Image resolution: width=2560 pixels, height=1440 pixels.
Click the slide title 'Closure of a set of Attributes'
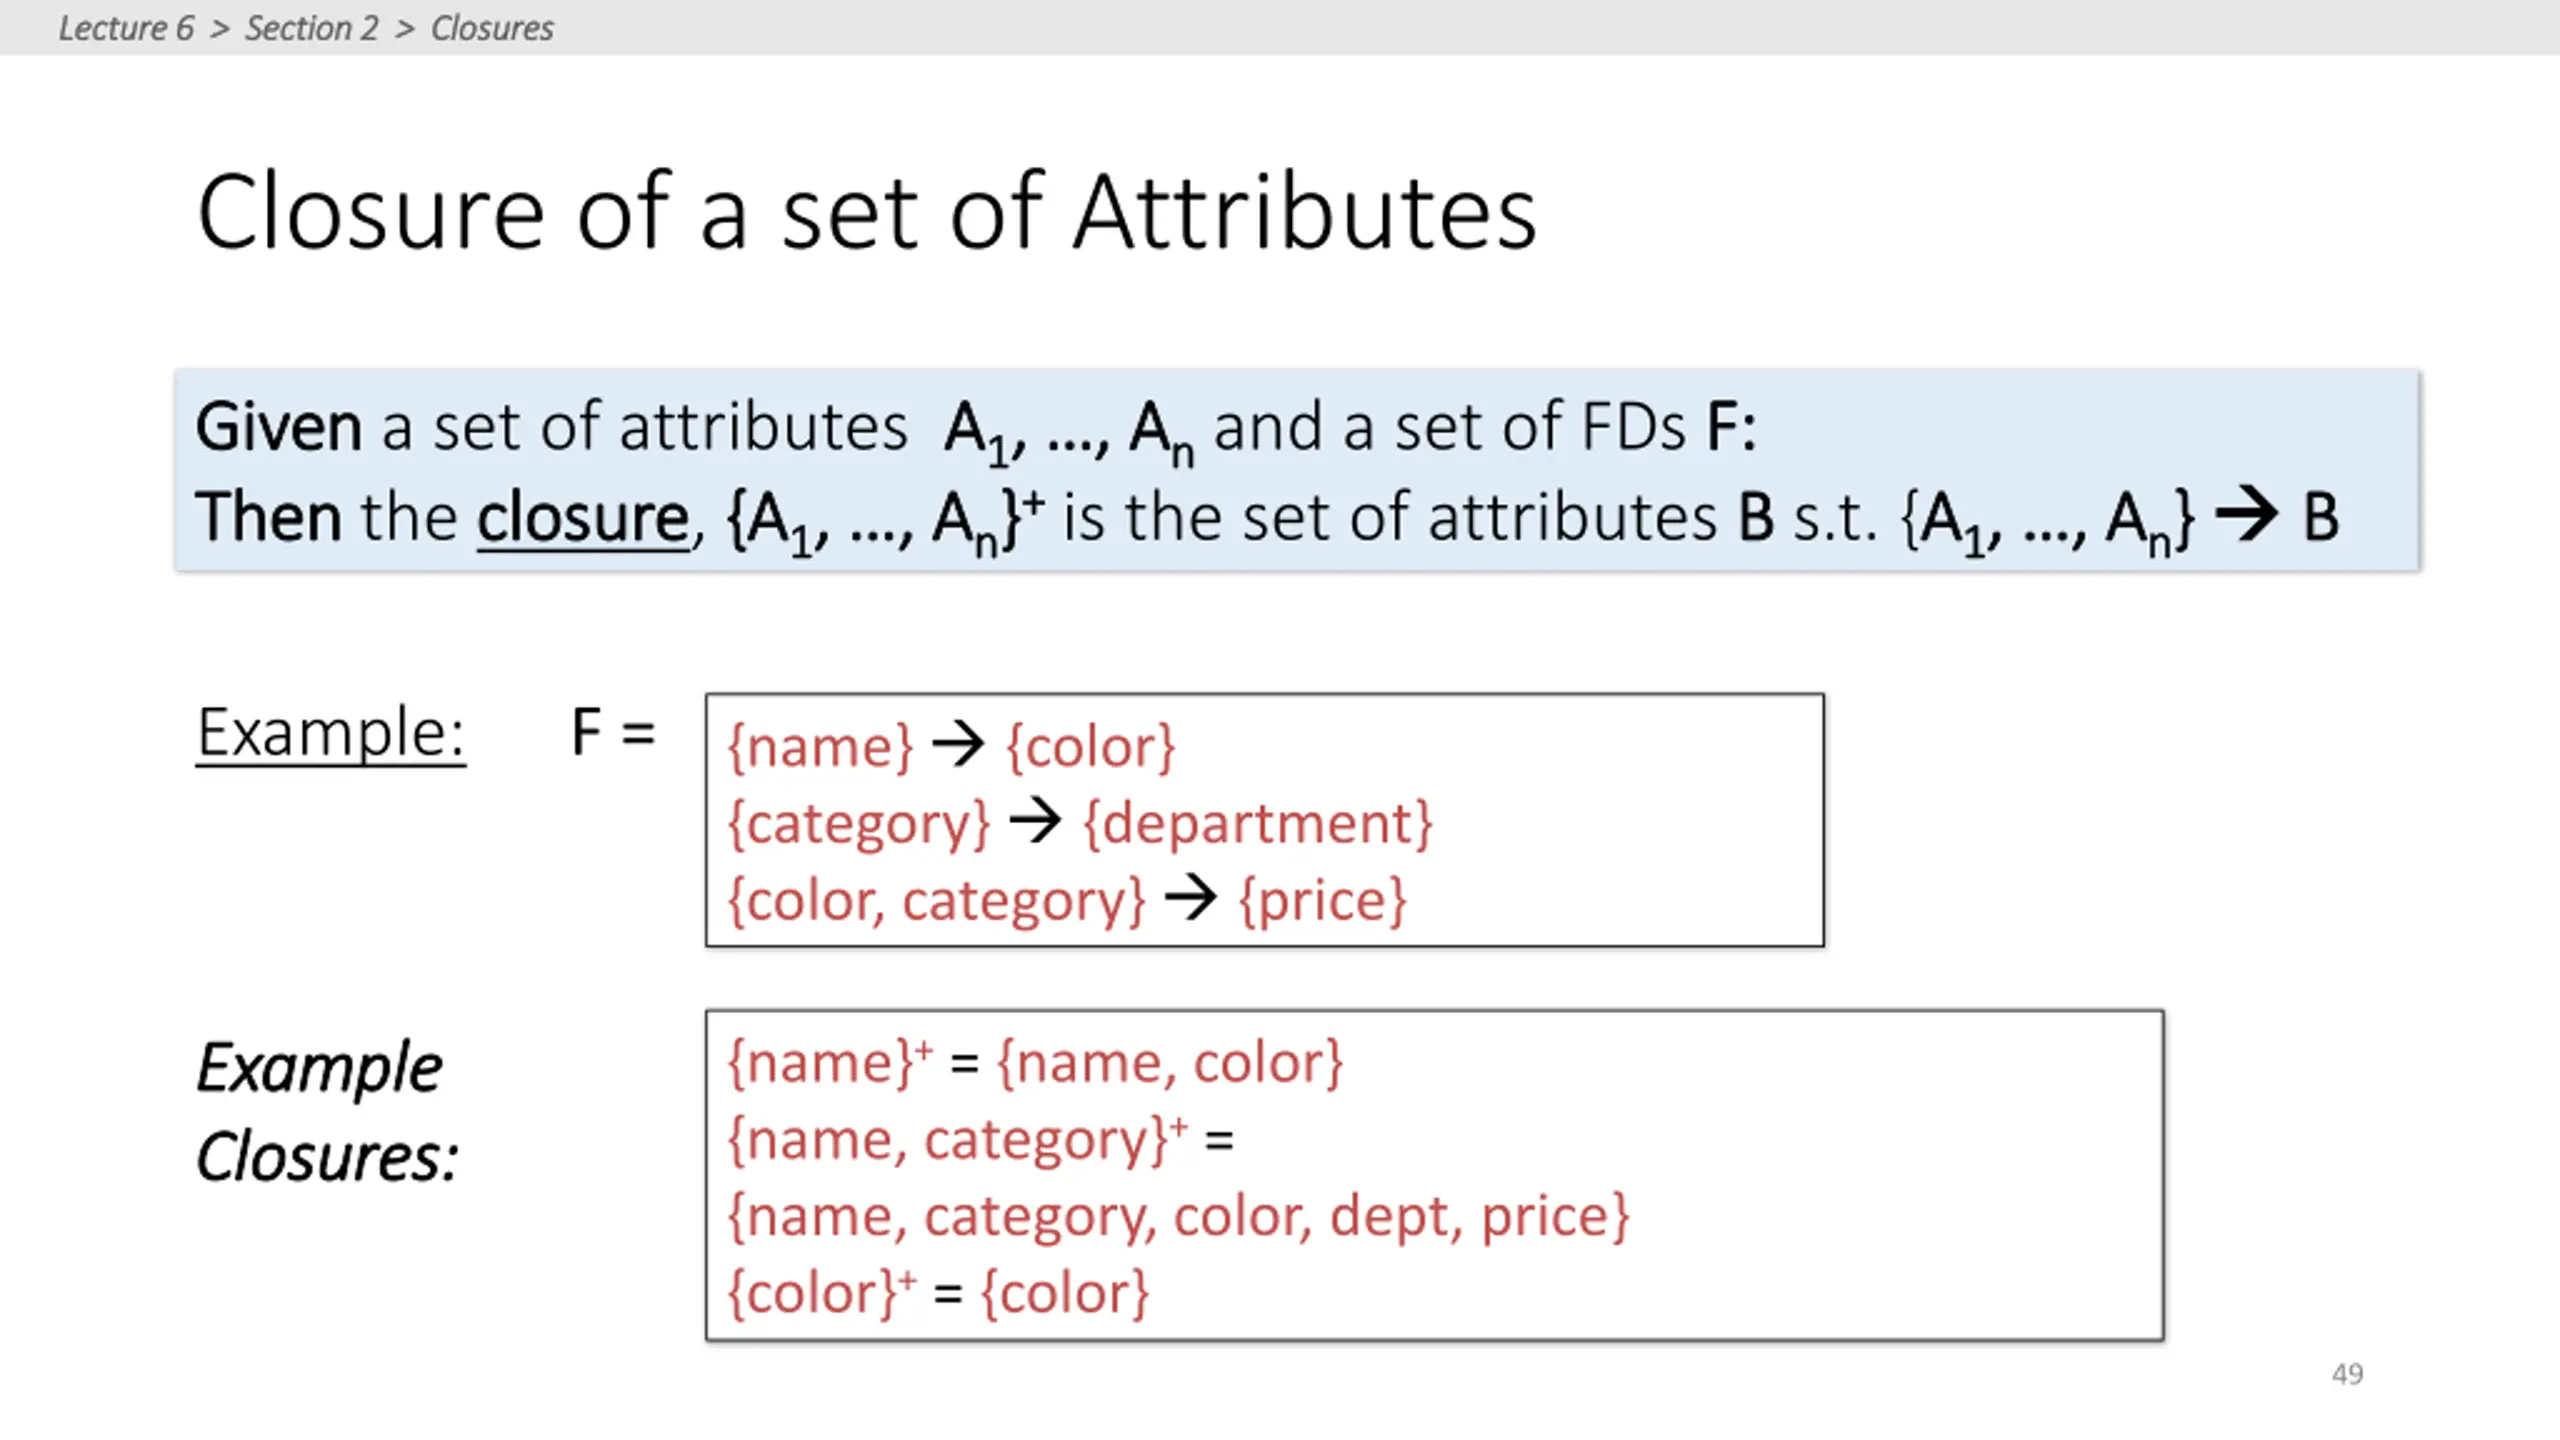[x=866, y=212]
